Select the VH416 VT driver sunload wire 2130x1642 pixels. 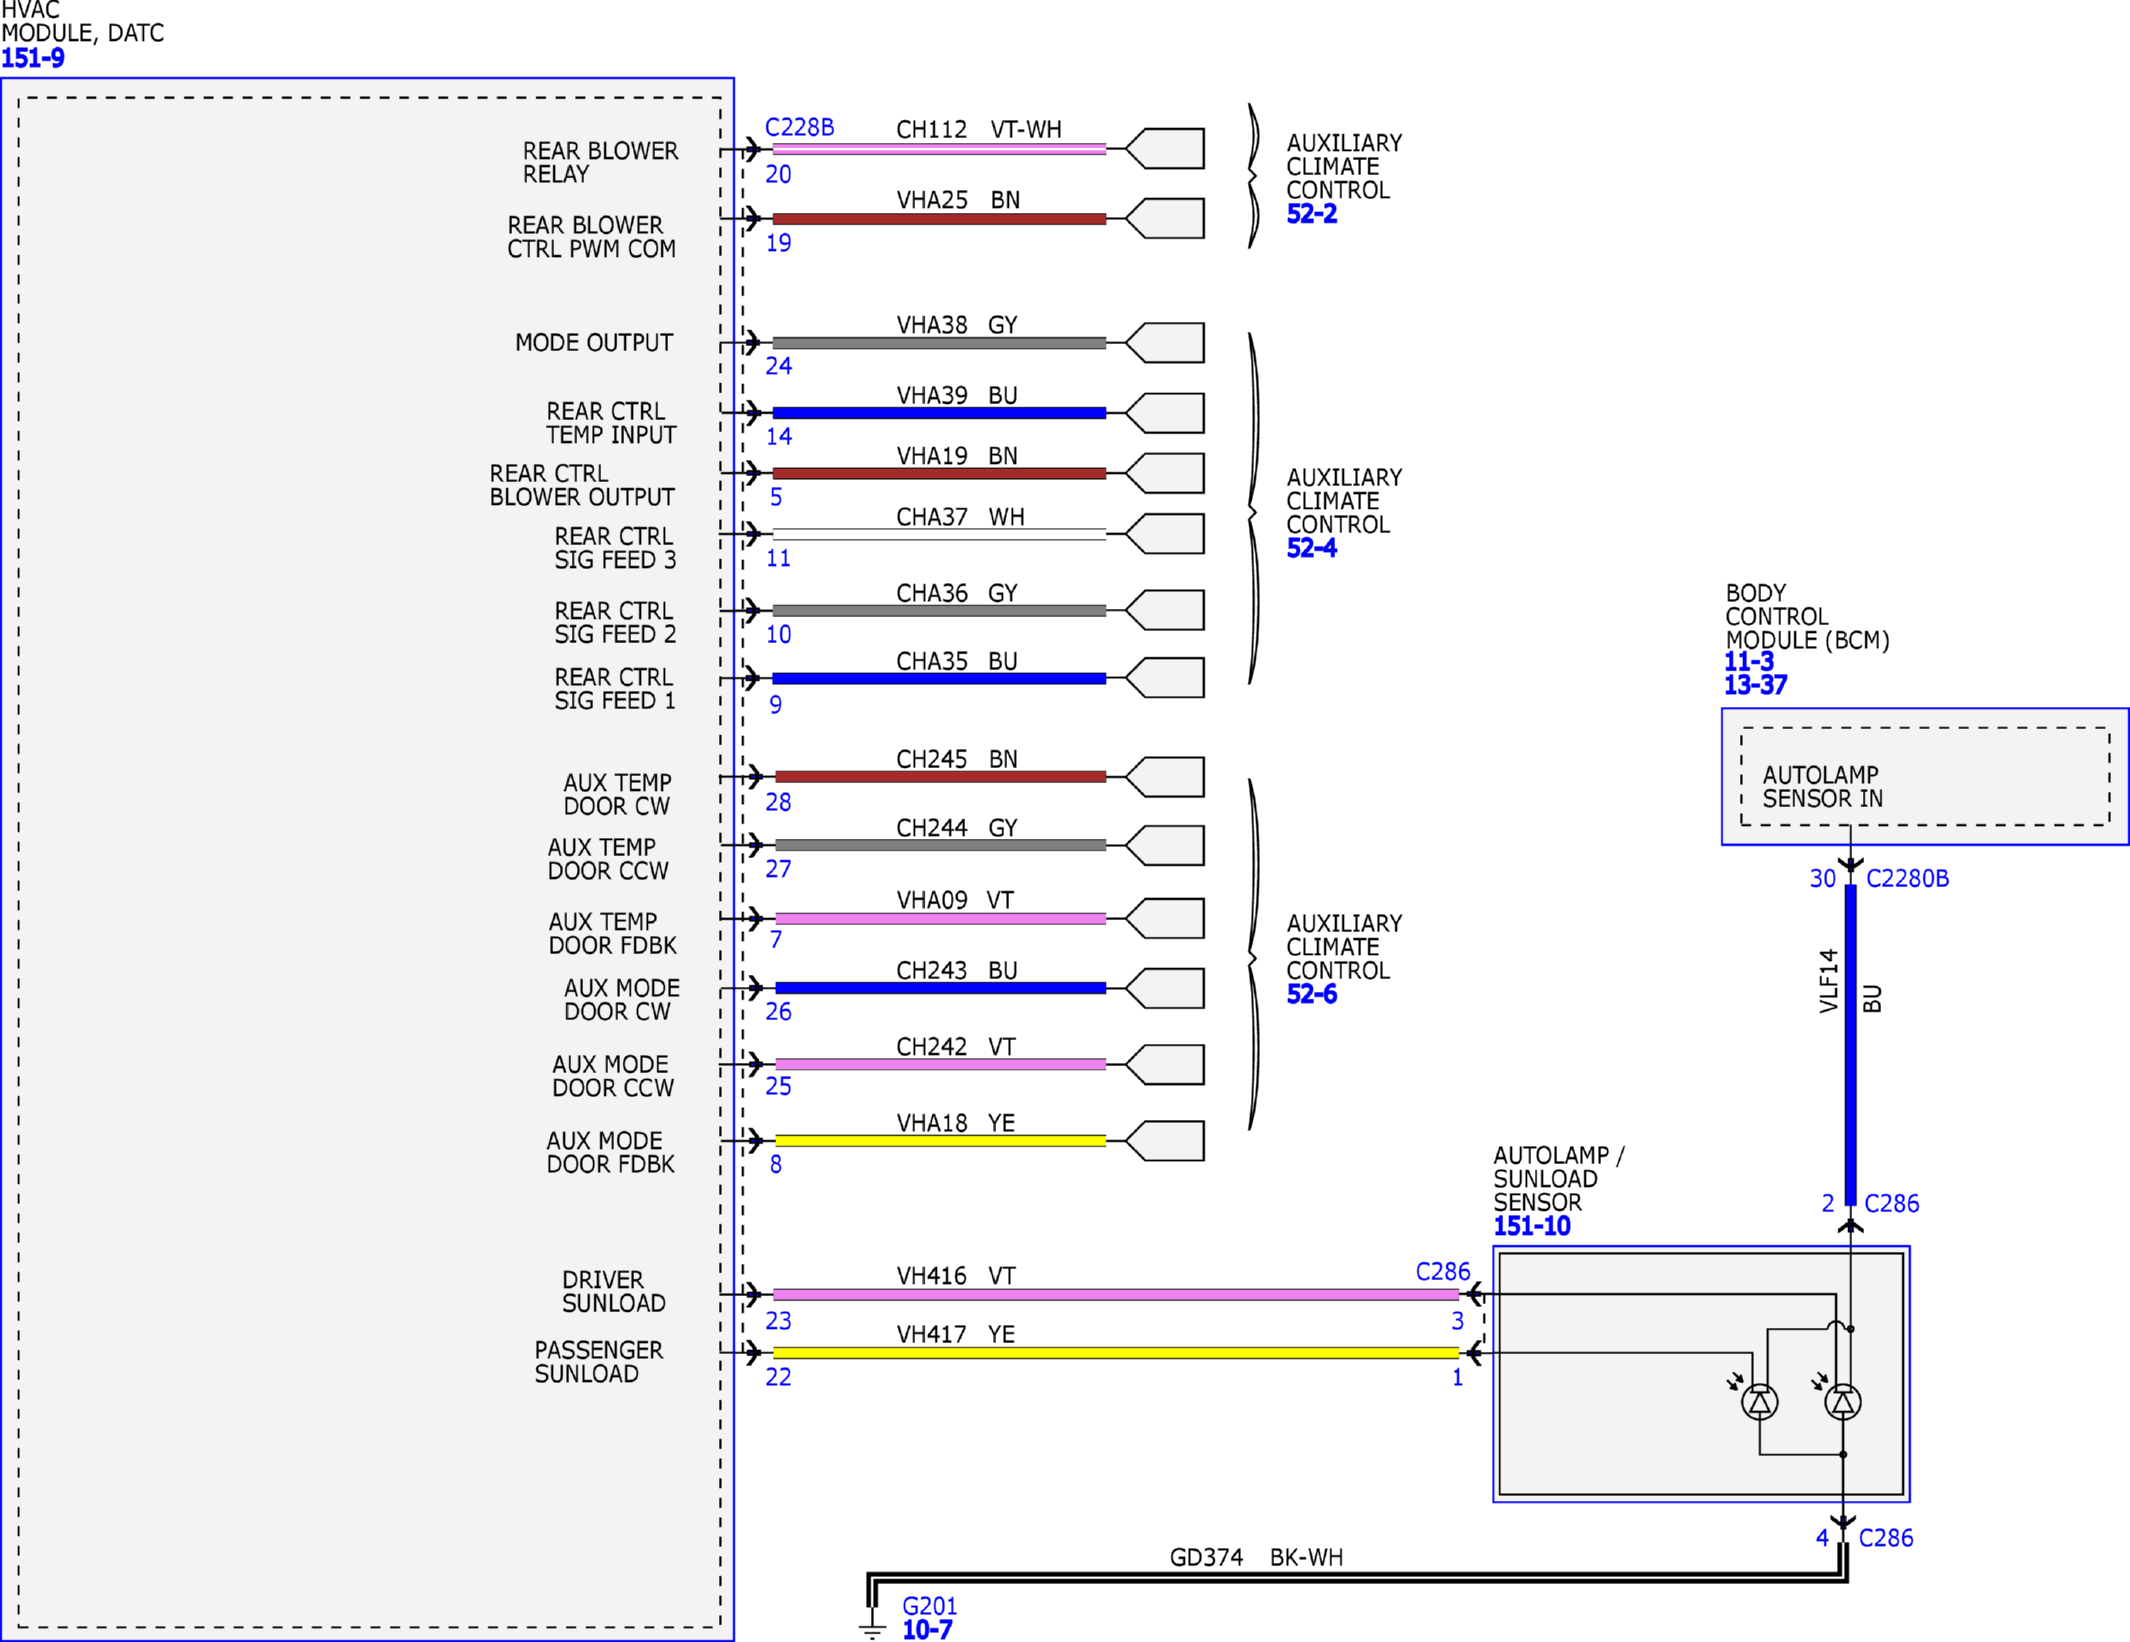(x=1115, y=1294)
